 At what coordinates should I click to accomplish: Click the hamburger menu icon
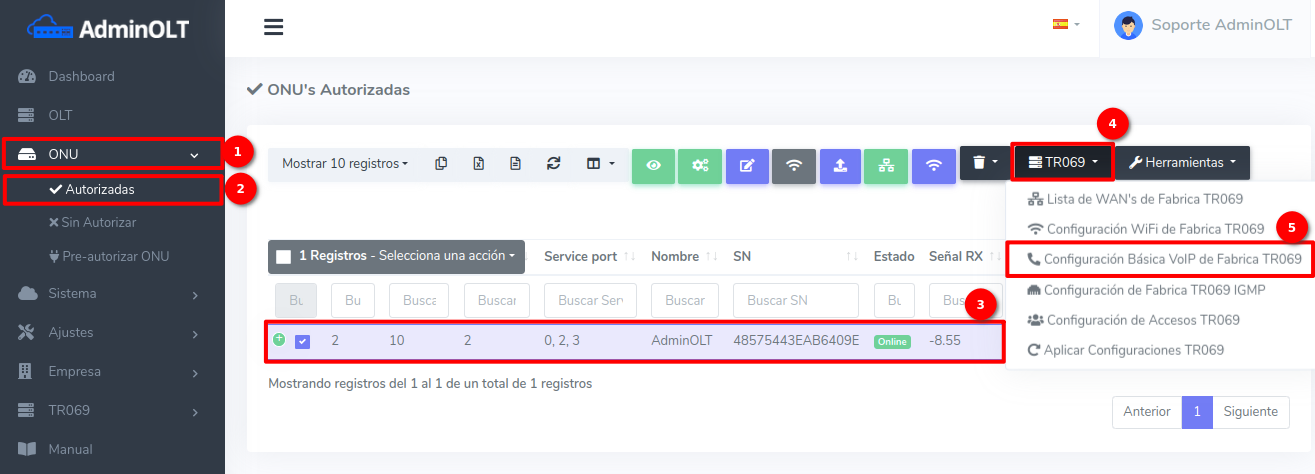(x=273, y=27)
